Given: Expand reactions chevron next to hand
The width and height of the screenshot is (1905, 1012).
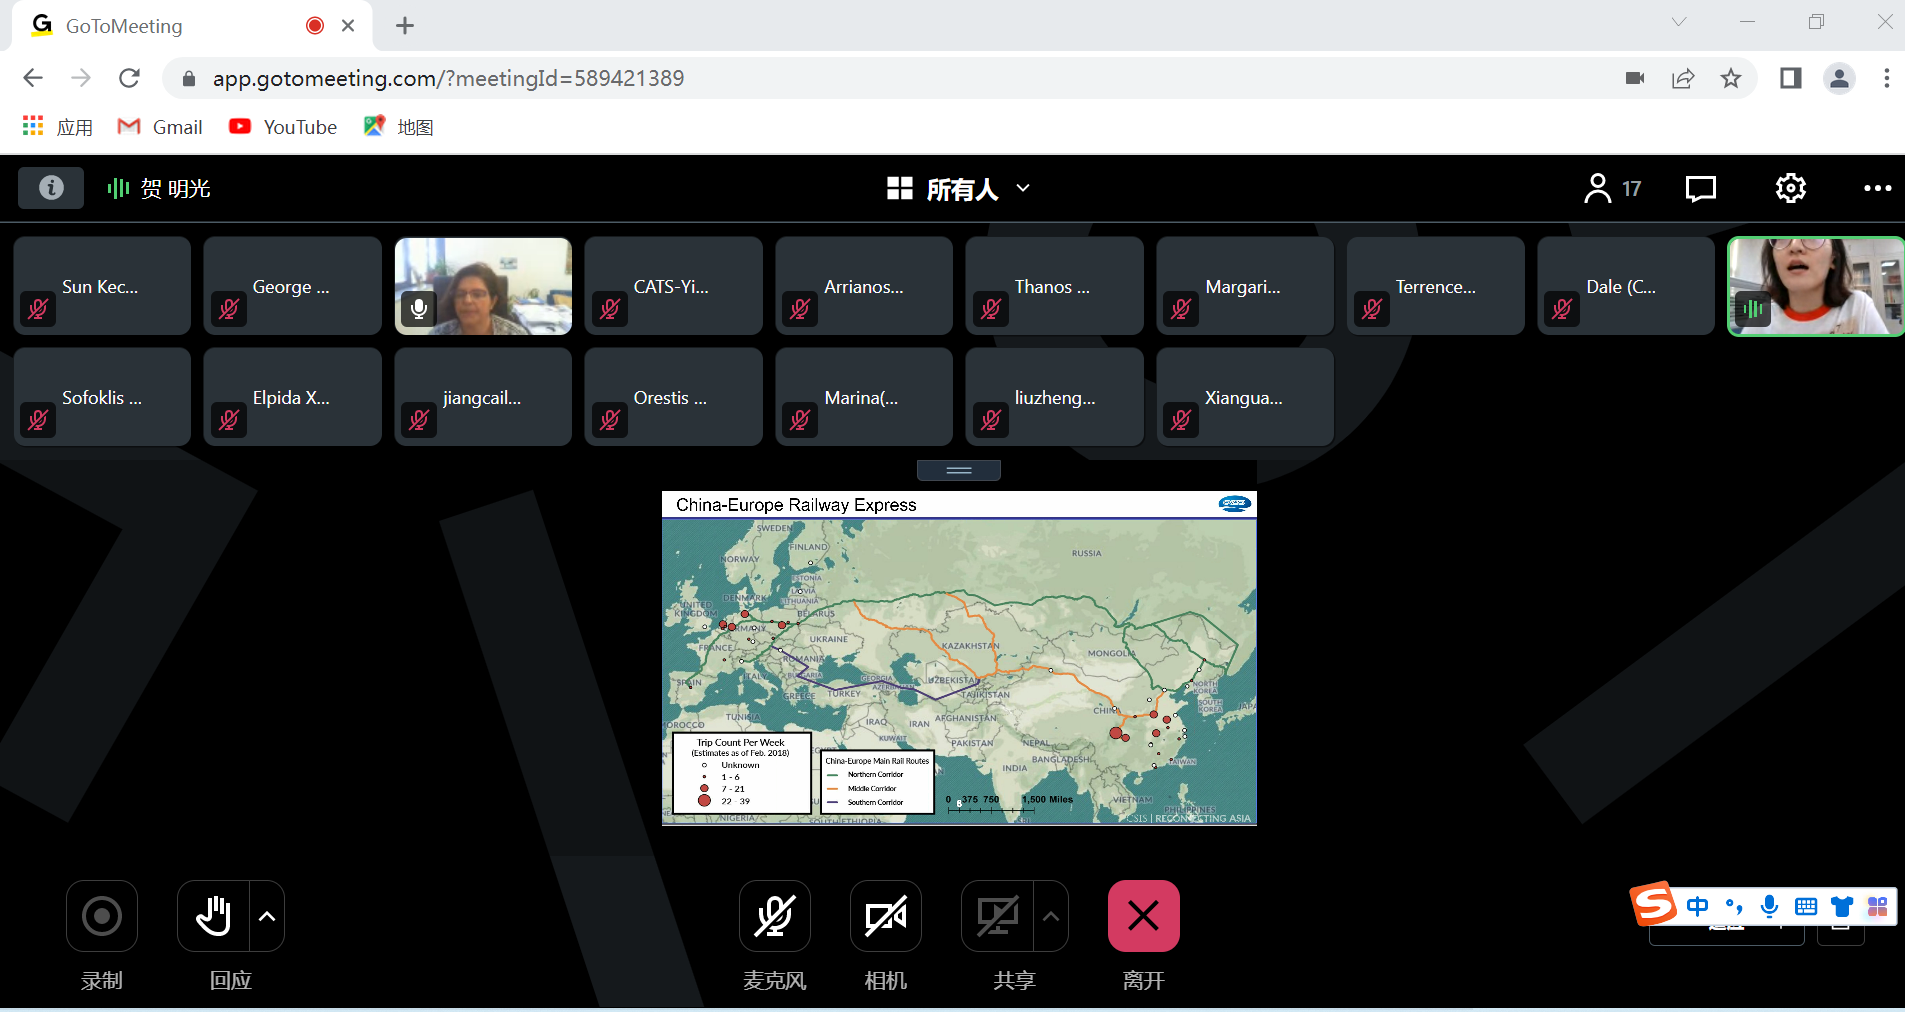Looking at the screenshot, I should click(x=267, y=916).
